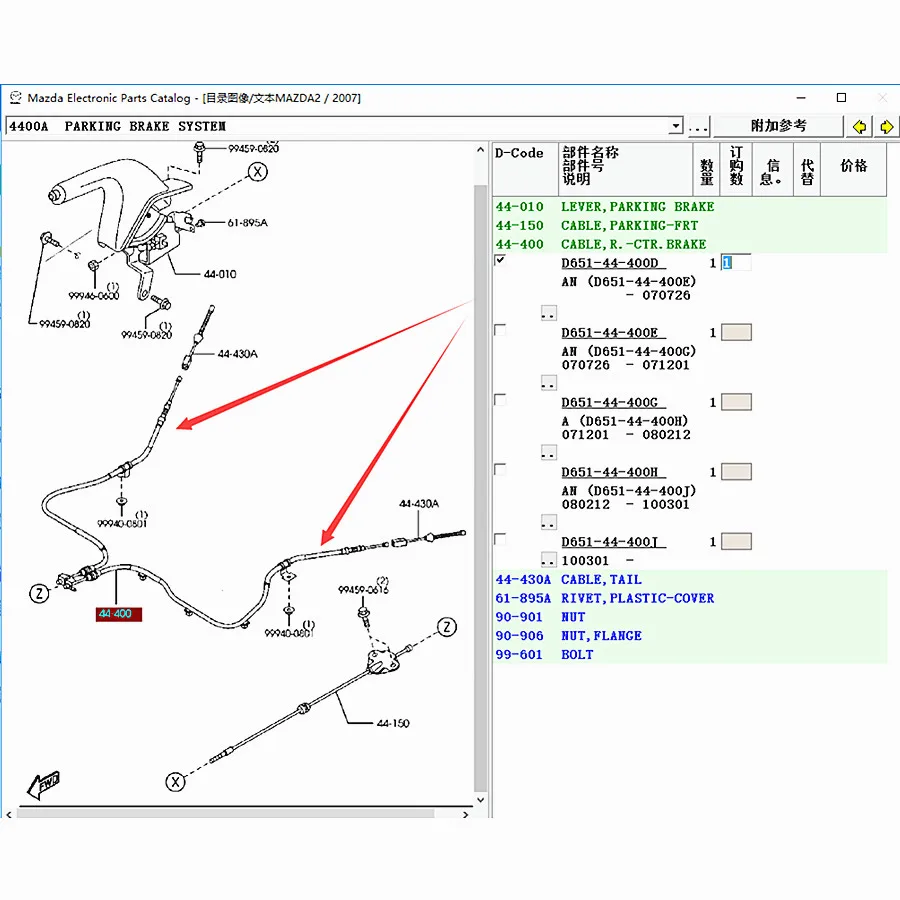Select the 44-430A CABLE, TAIL row
The width and height of the screenshot is (900, 900).
coord(689,580)
